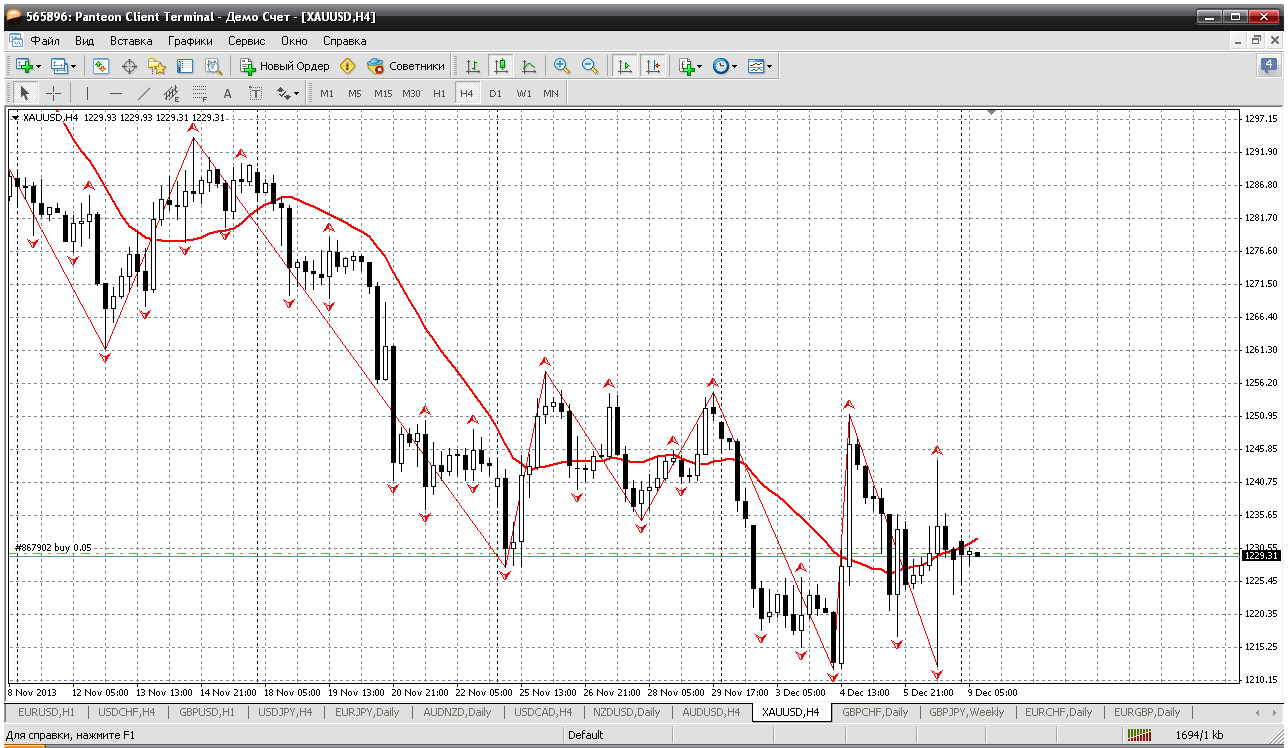Switch to the GBPCHF,Daily chart tab
This screenshot has width=1288, height=748.
(x=875, y=712)
